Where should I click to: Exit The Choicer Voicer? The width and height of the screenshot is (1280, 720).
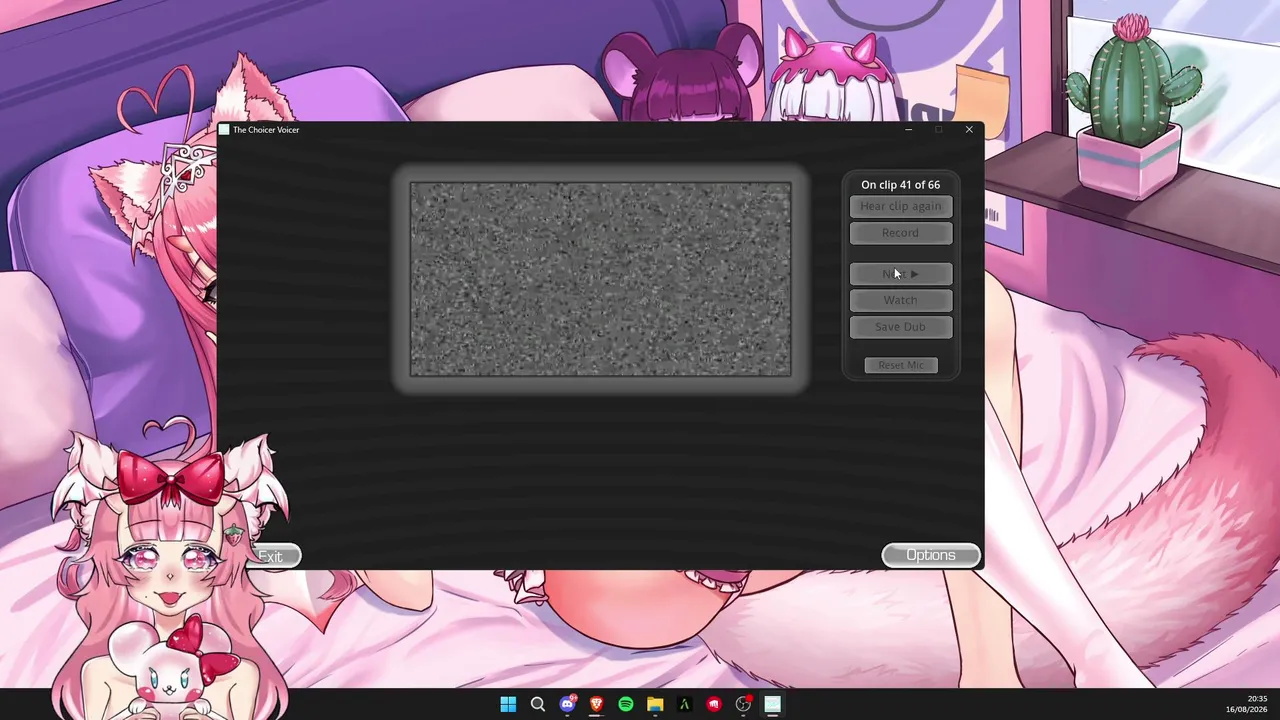tap(274, 557)
